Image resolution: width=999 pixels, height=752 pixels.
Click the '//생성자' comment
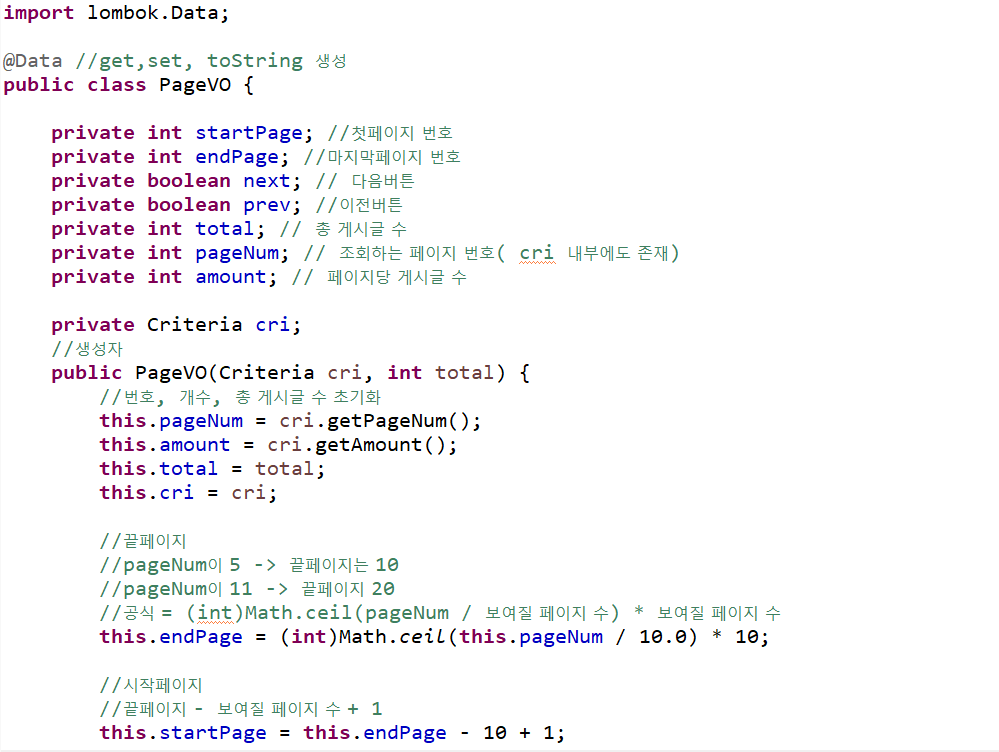pyautogui.click(x=87, y=349)
